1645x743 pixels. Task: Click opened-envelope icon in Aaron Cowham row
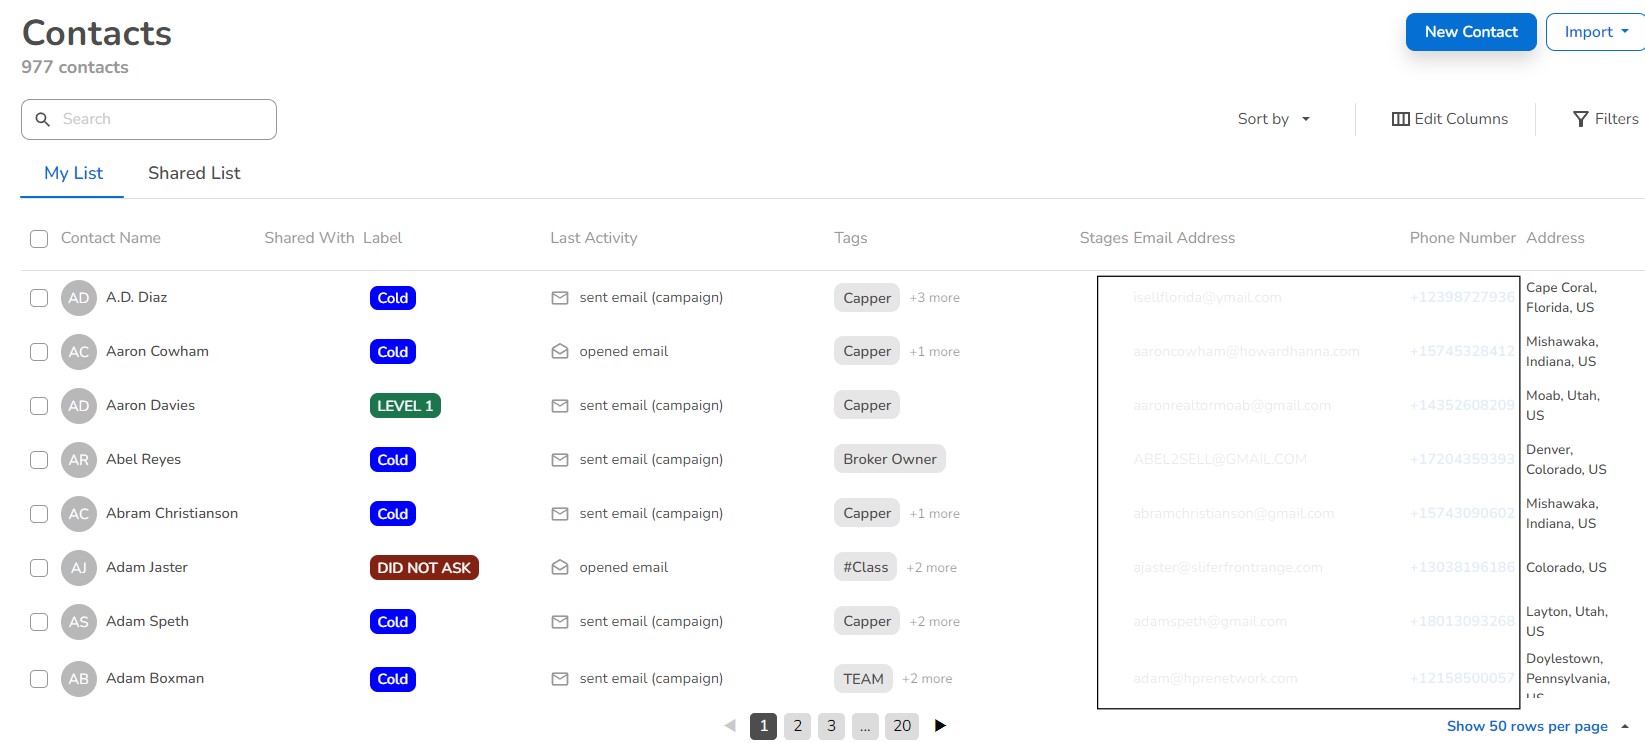pos(560,351)
